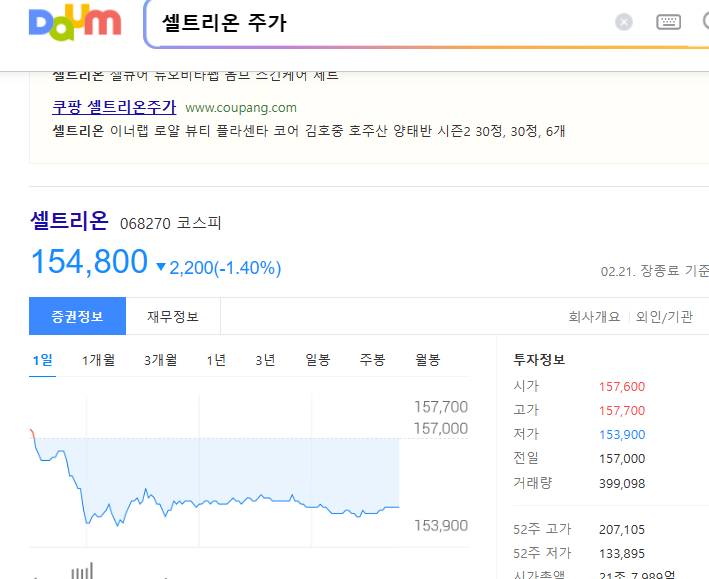Open the Daum logo home page

(75, 22)
